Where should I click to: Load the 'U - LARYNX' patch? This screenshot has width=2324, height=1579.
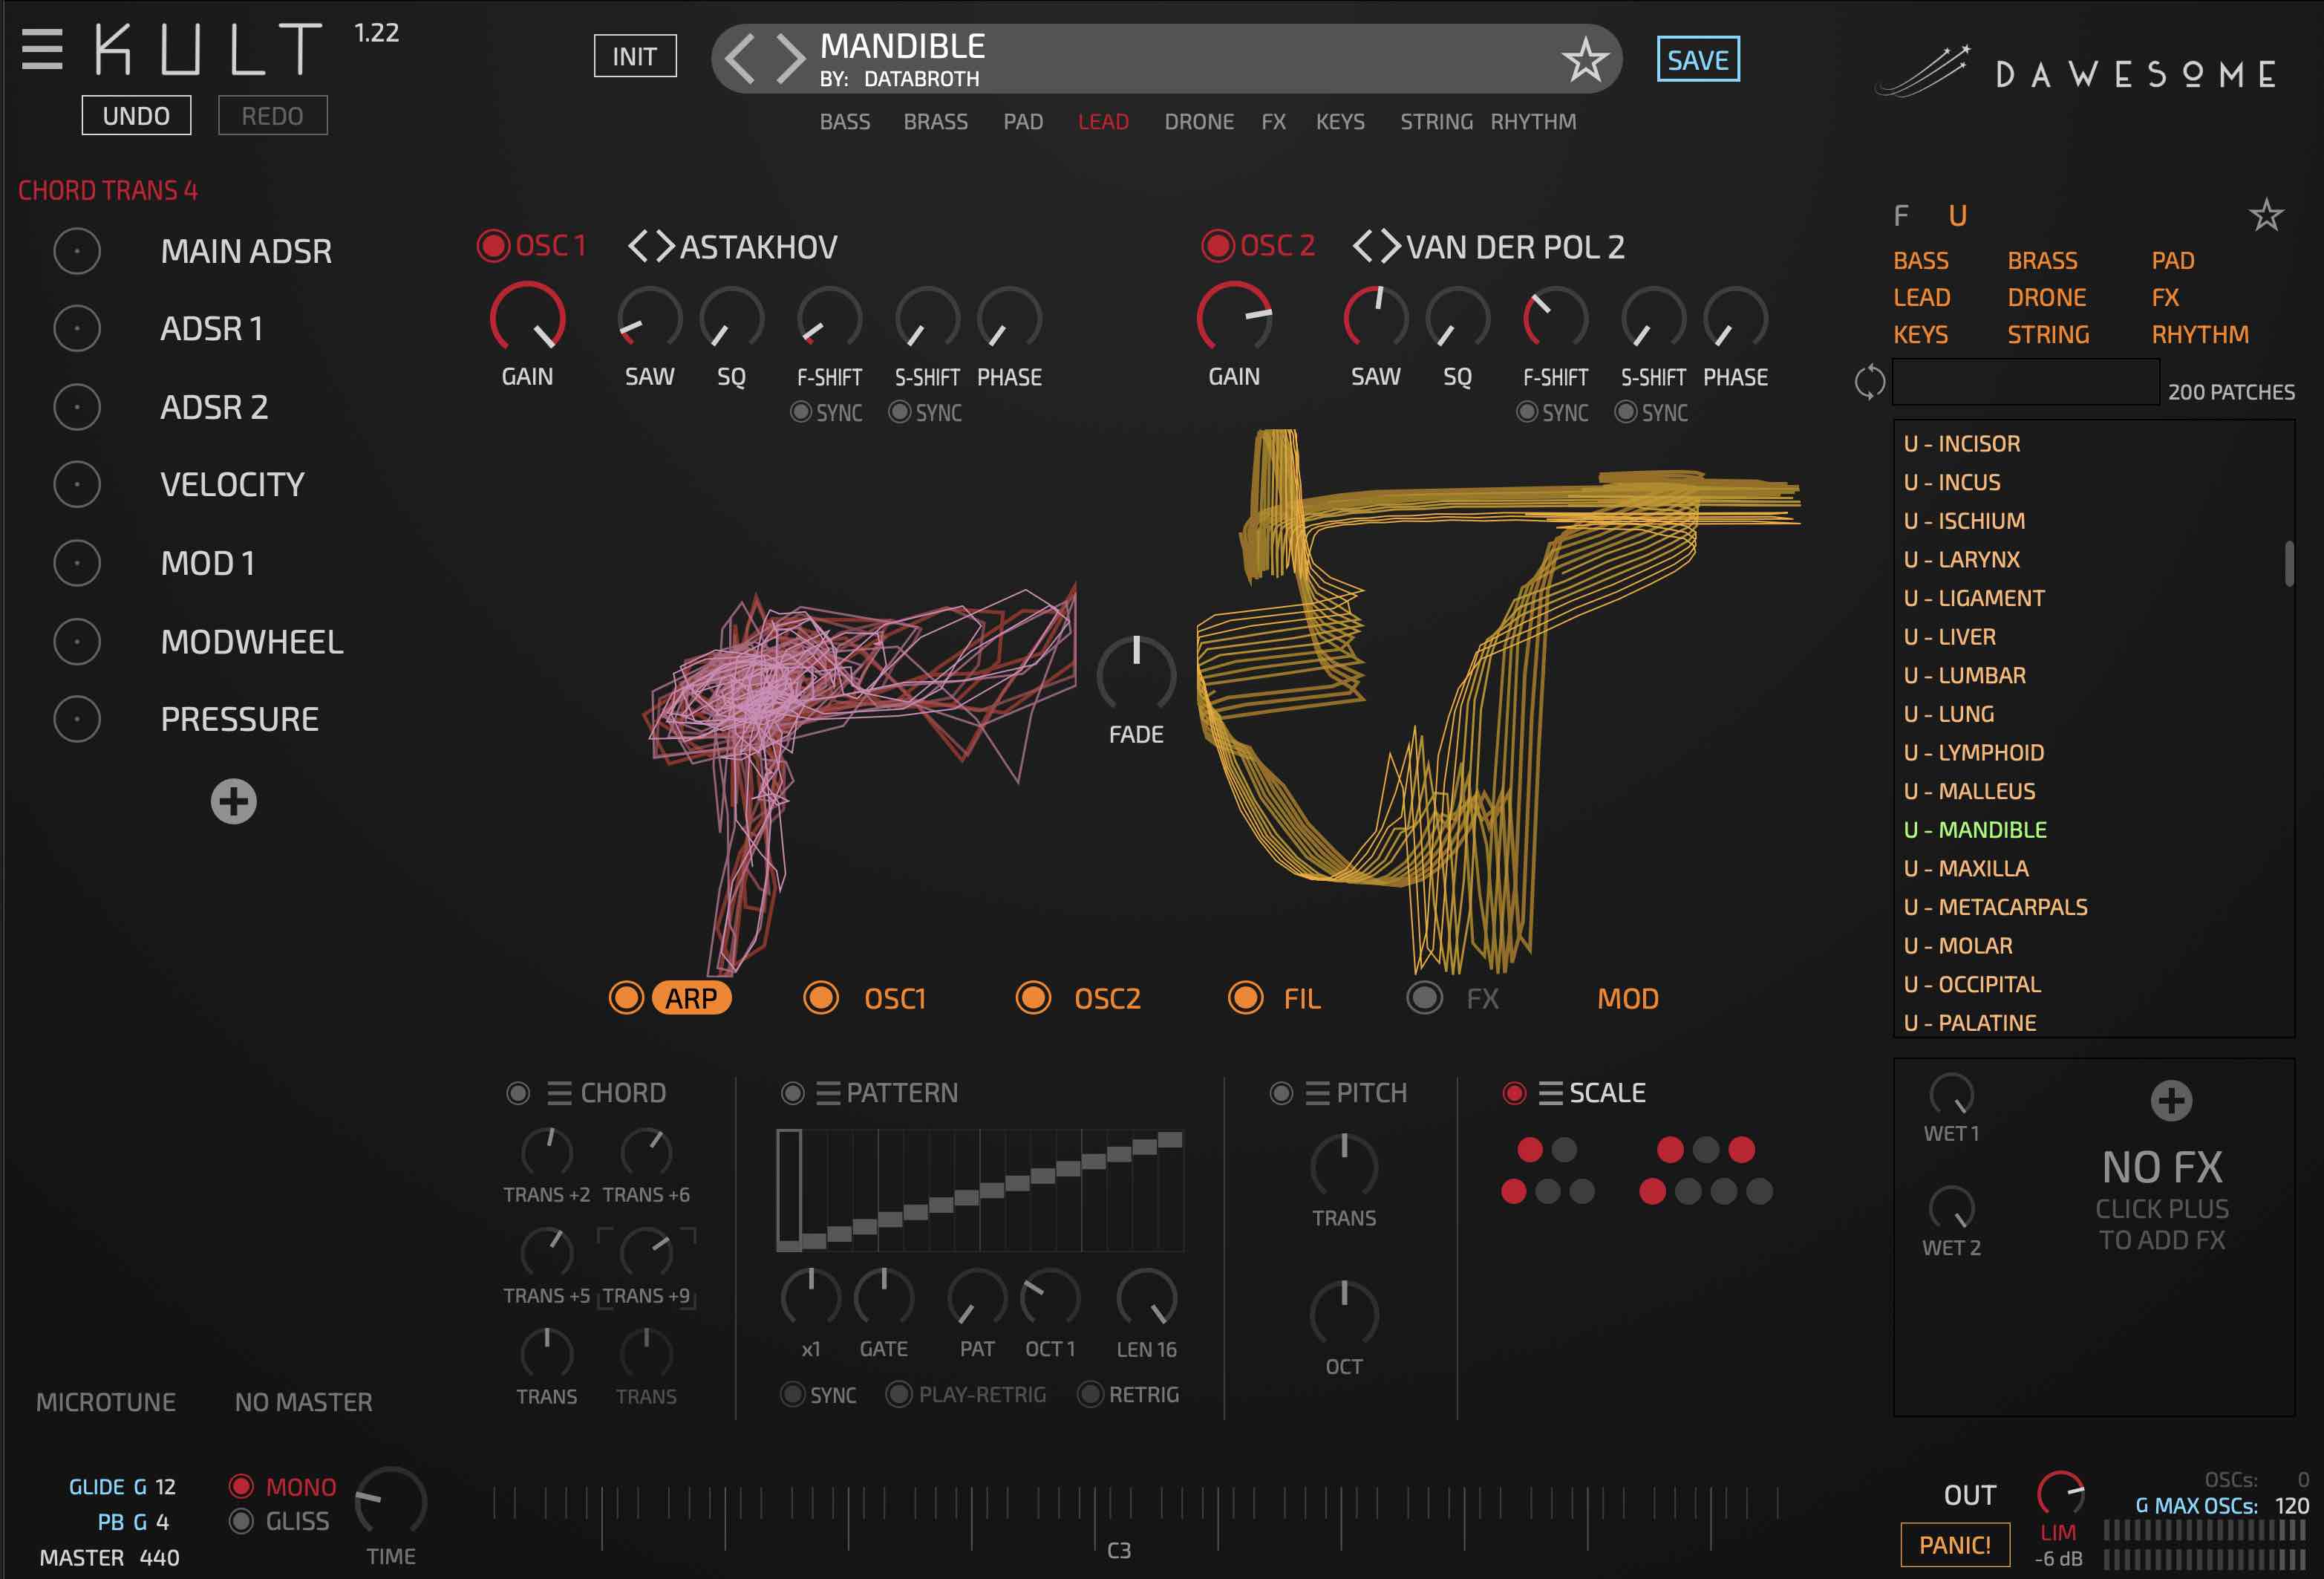(1961, 559)
